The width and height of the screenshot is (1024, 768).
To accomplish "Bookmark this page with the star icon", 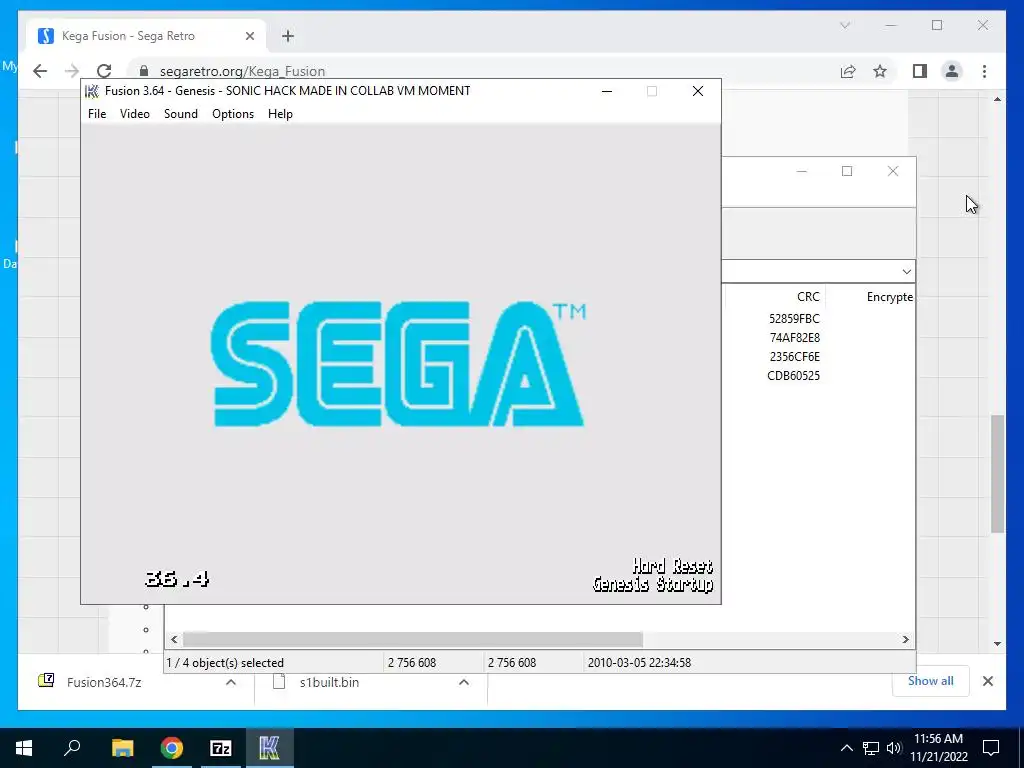I will click(880, 71).
